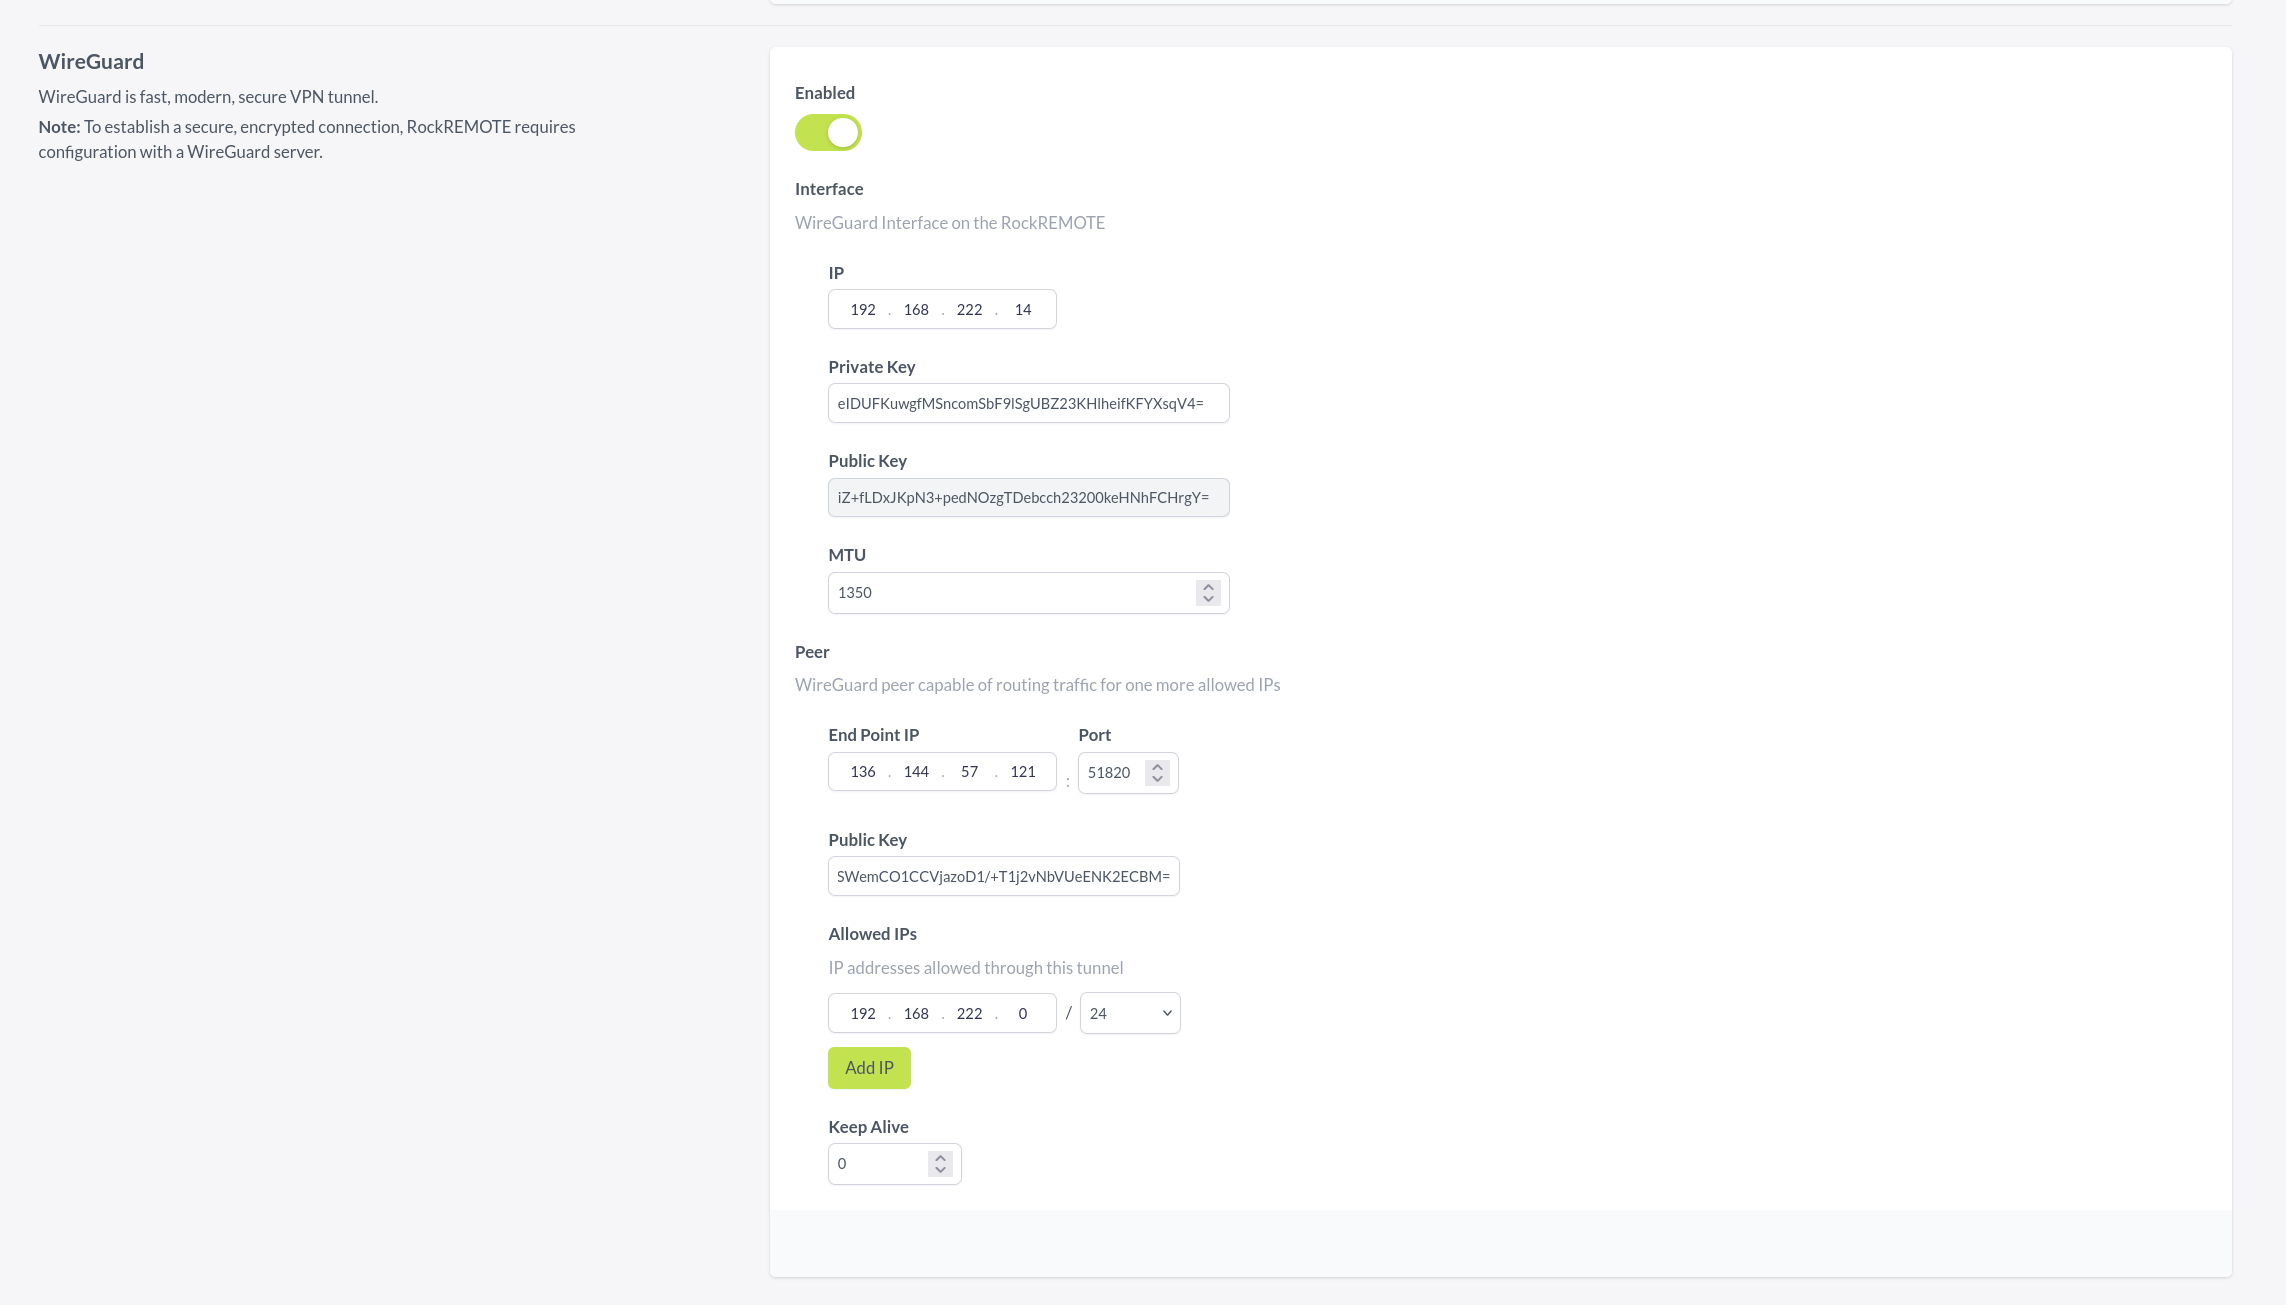The image size is (2286, 1305).
Task: Click the Interface IP last octet 14
Action: click(1023, 310)
